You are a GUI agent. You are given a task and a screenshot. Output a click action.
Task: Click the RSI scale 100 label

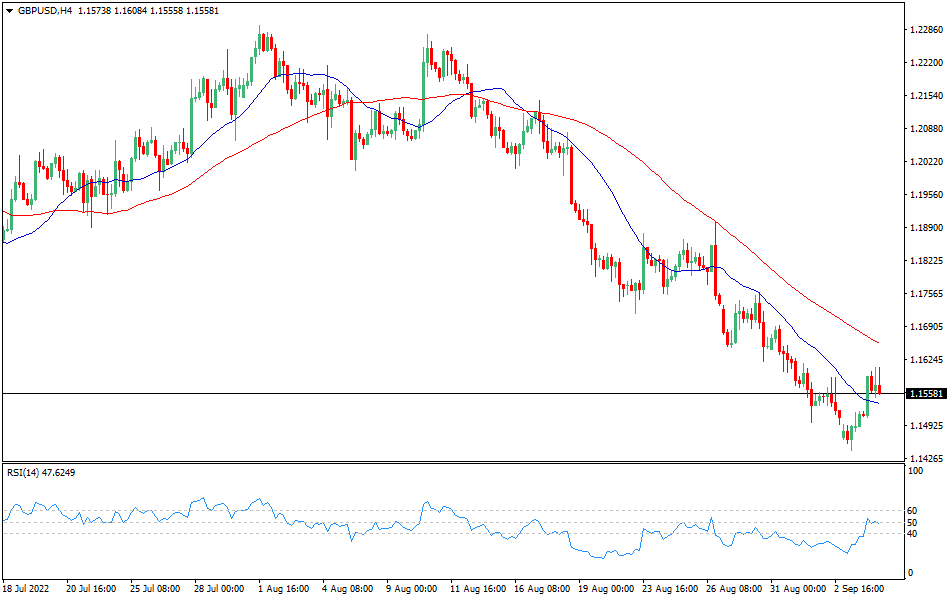(913, 471)
